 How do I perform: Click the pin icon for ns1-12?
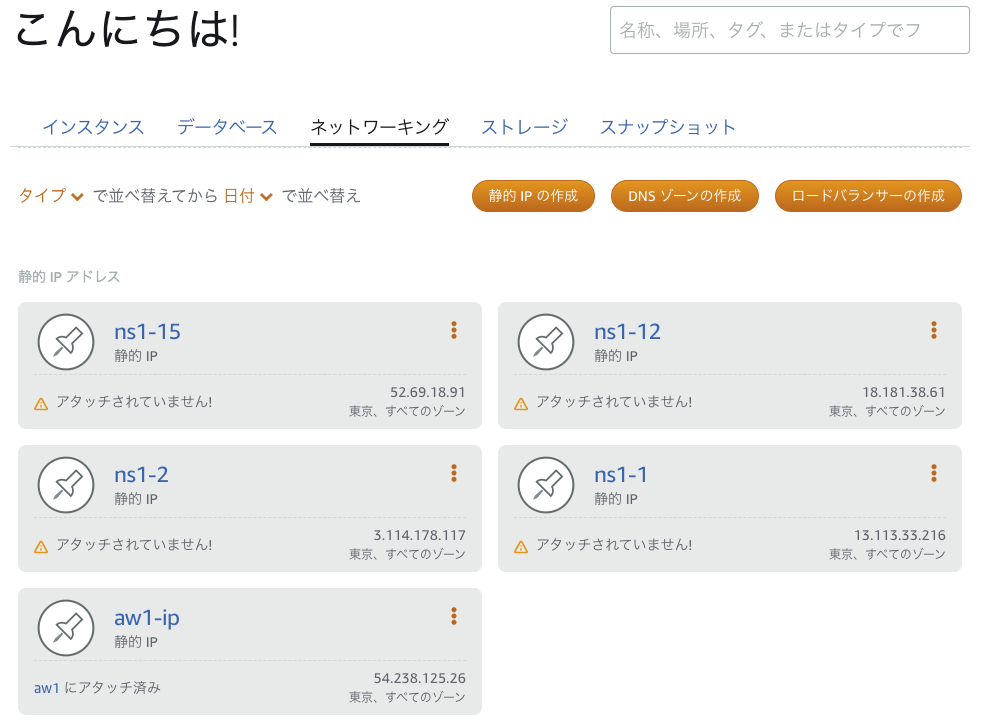[x=547, y=342]
